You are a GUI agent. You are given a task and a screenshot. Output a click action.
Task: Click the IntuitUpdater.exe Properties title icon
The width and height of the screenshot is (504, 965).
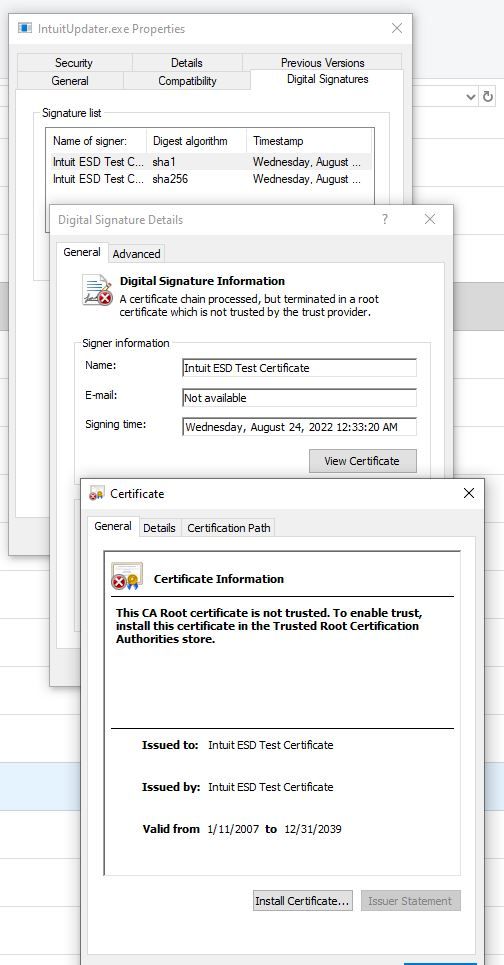point(25,28)
